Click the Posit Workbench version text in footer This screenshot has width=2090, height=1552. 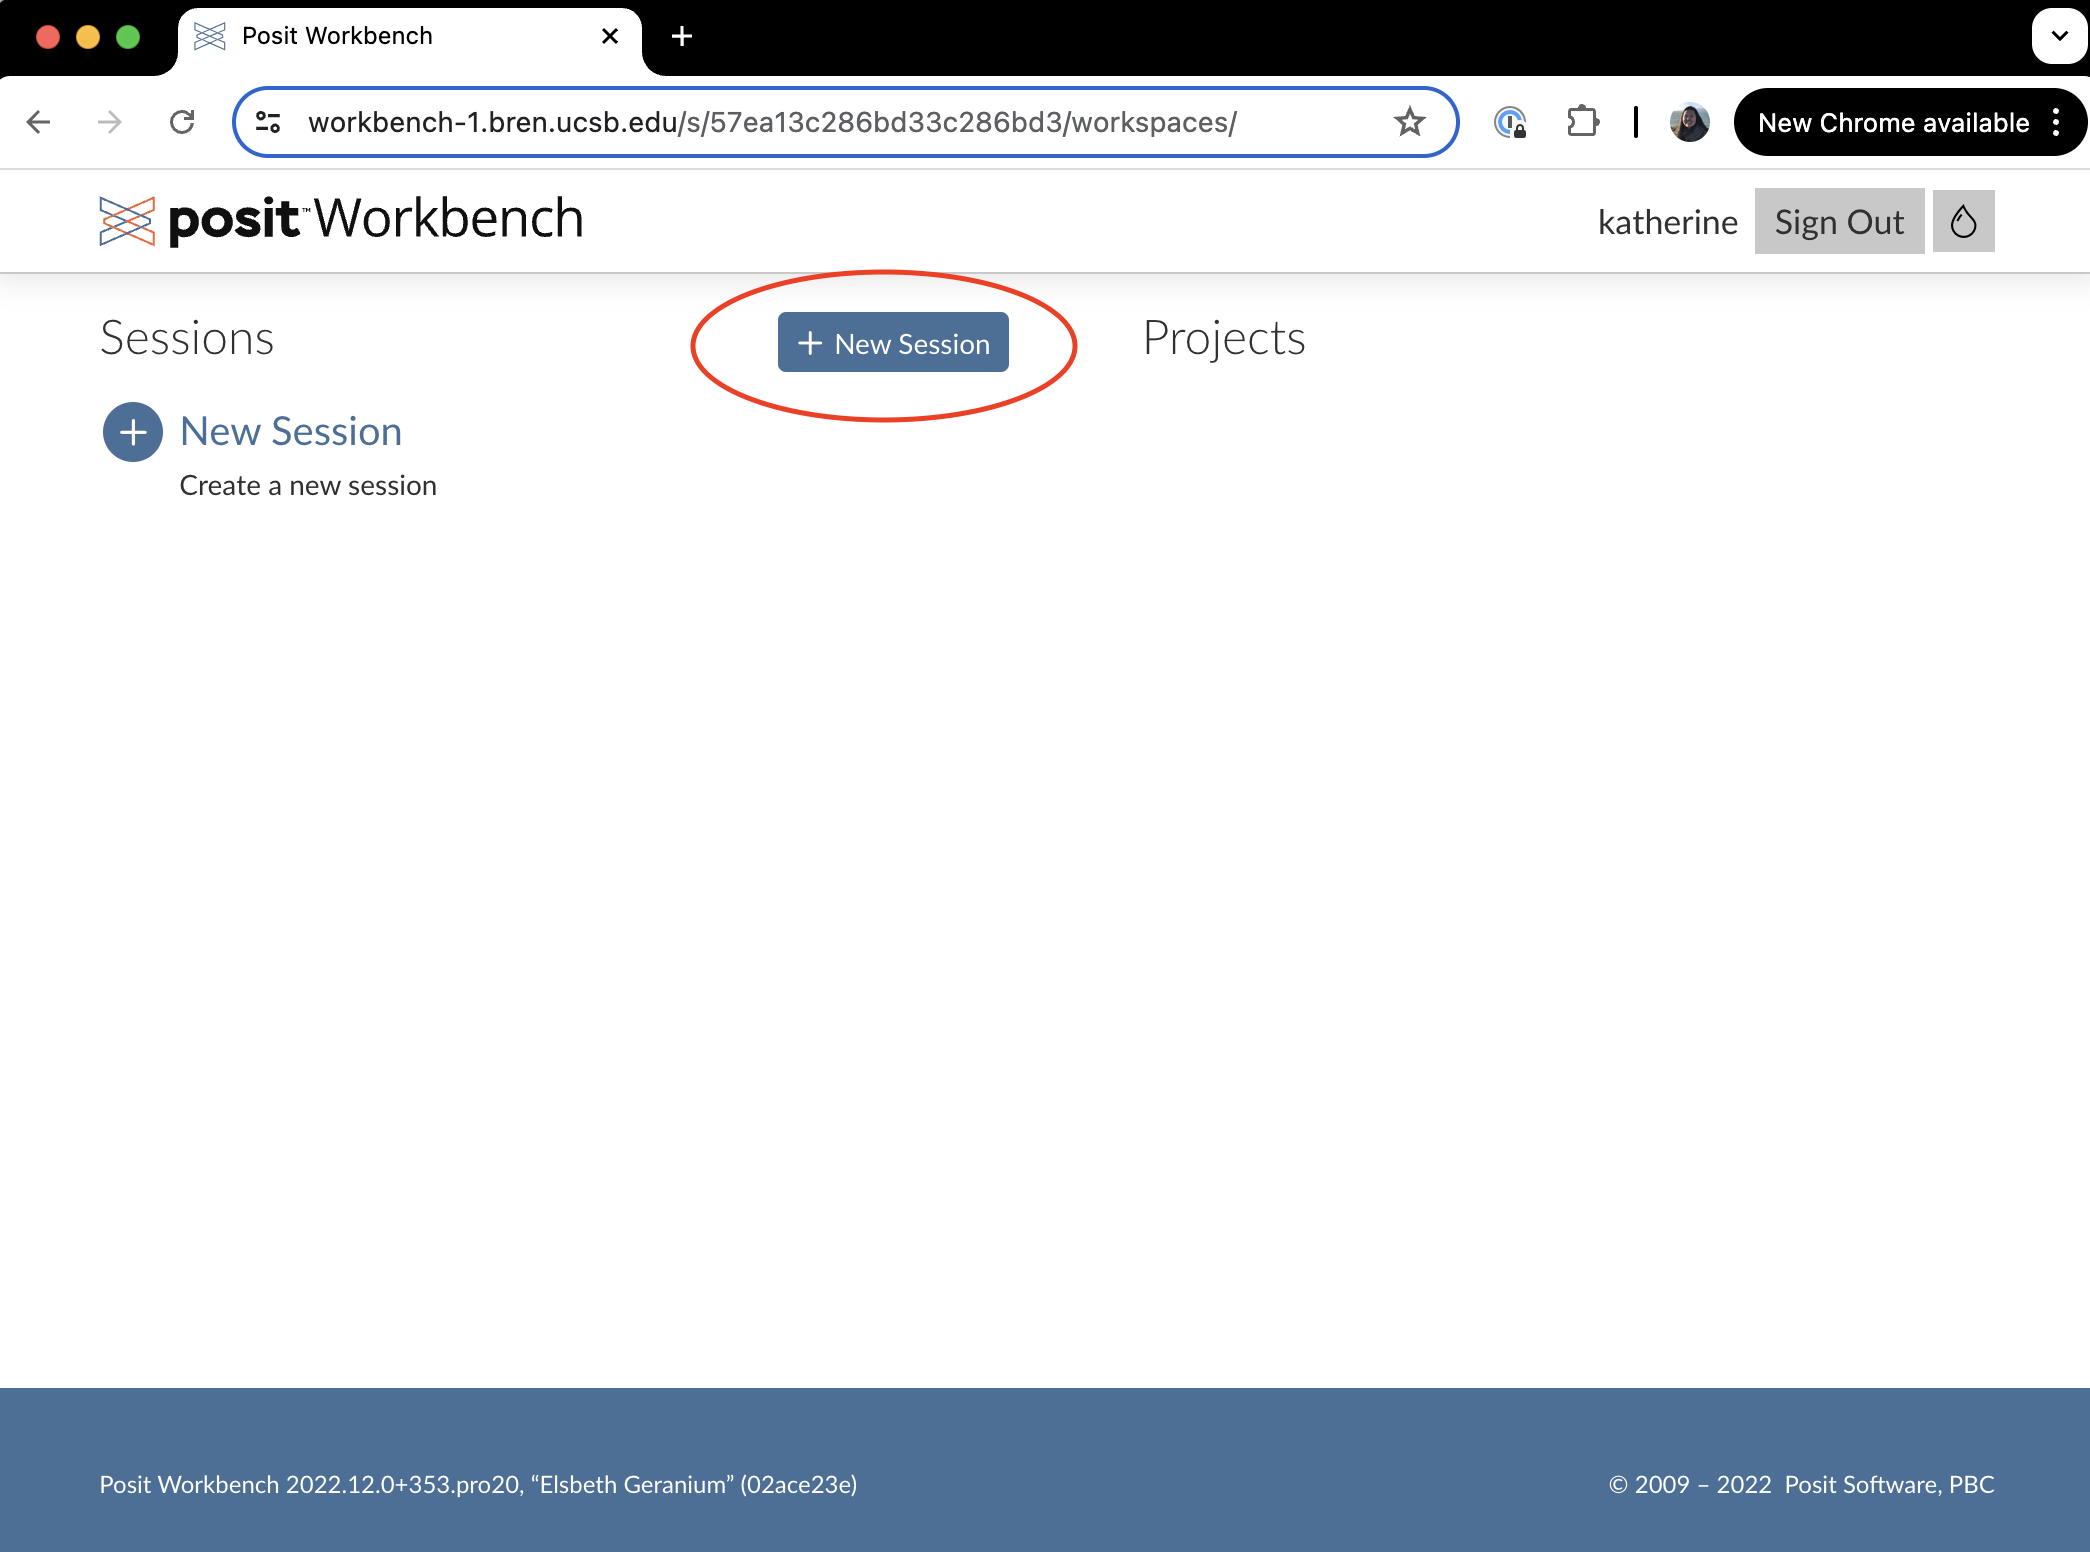pyautogui.click(x=478, y=1485)
